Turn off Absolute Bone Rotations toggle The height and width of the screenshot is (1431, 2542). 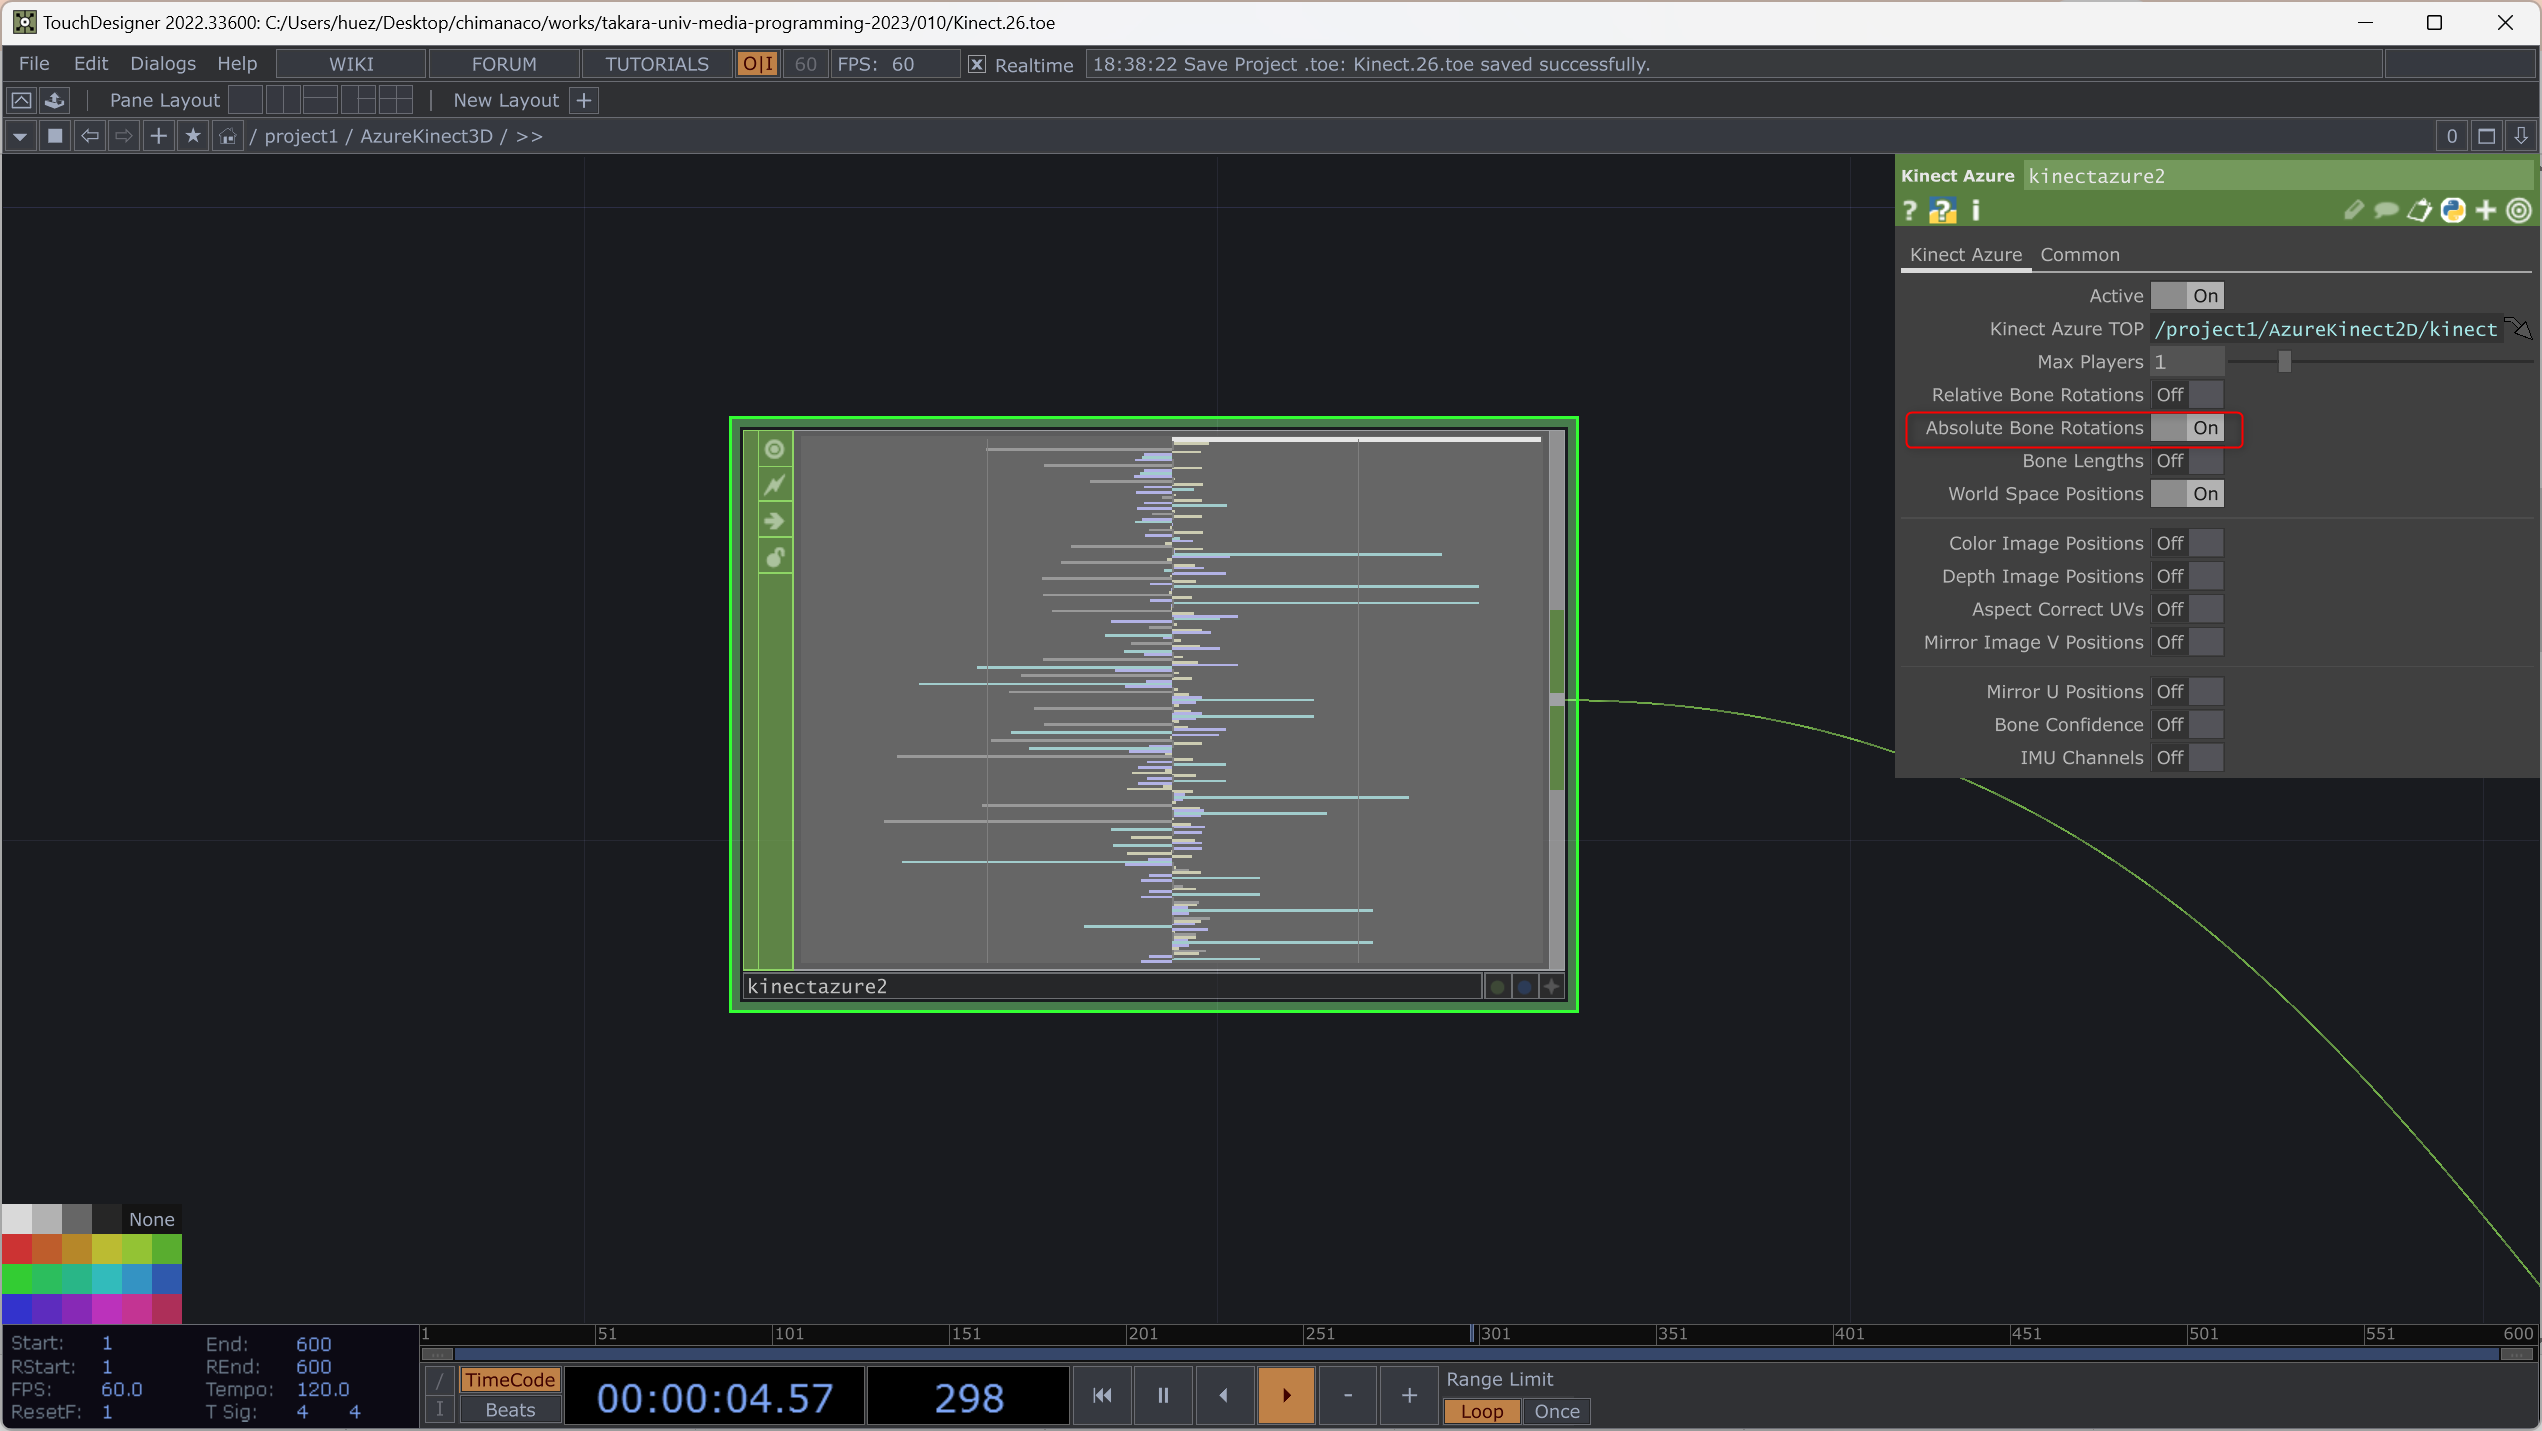coord(2187,428)
